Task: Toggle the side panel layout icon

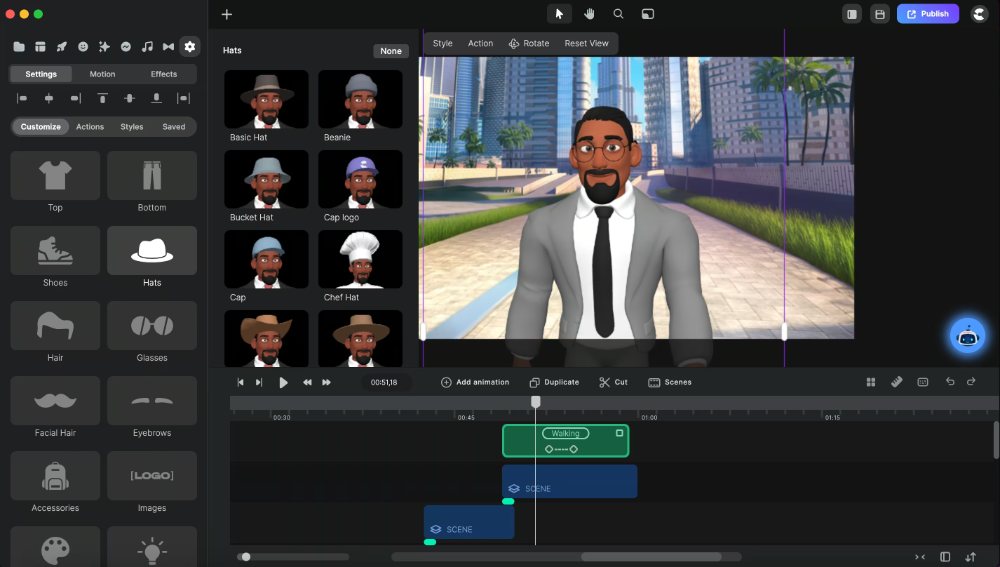Action: (x=852, y=14)
